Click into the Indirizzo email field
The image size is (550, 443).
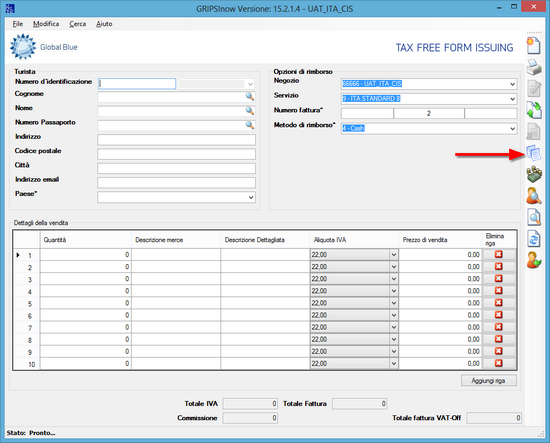tap(176, 183)
